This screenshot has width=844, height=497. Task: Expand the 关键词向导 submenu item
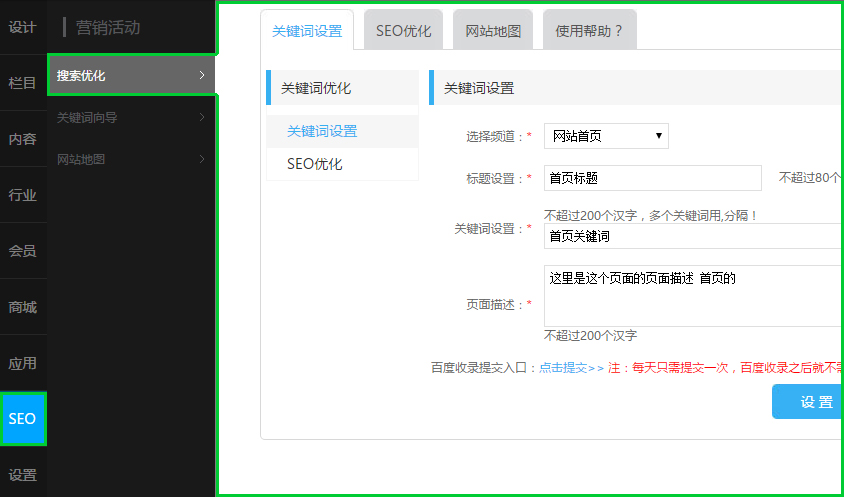pos(131,117)
